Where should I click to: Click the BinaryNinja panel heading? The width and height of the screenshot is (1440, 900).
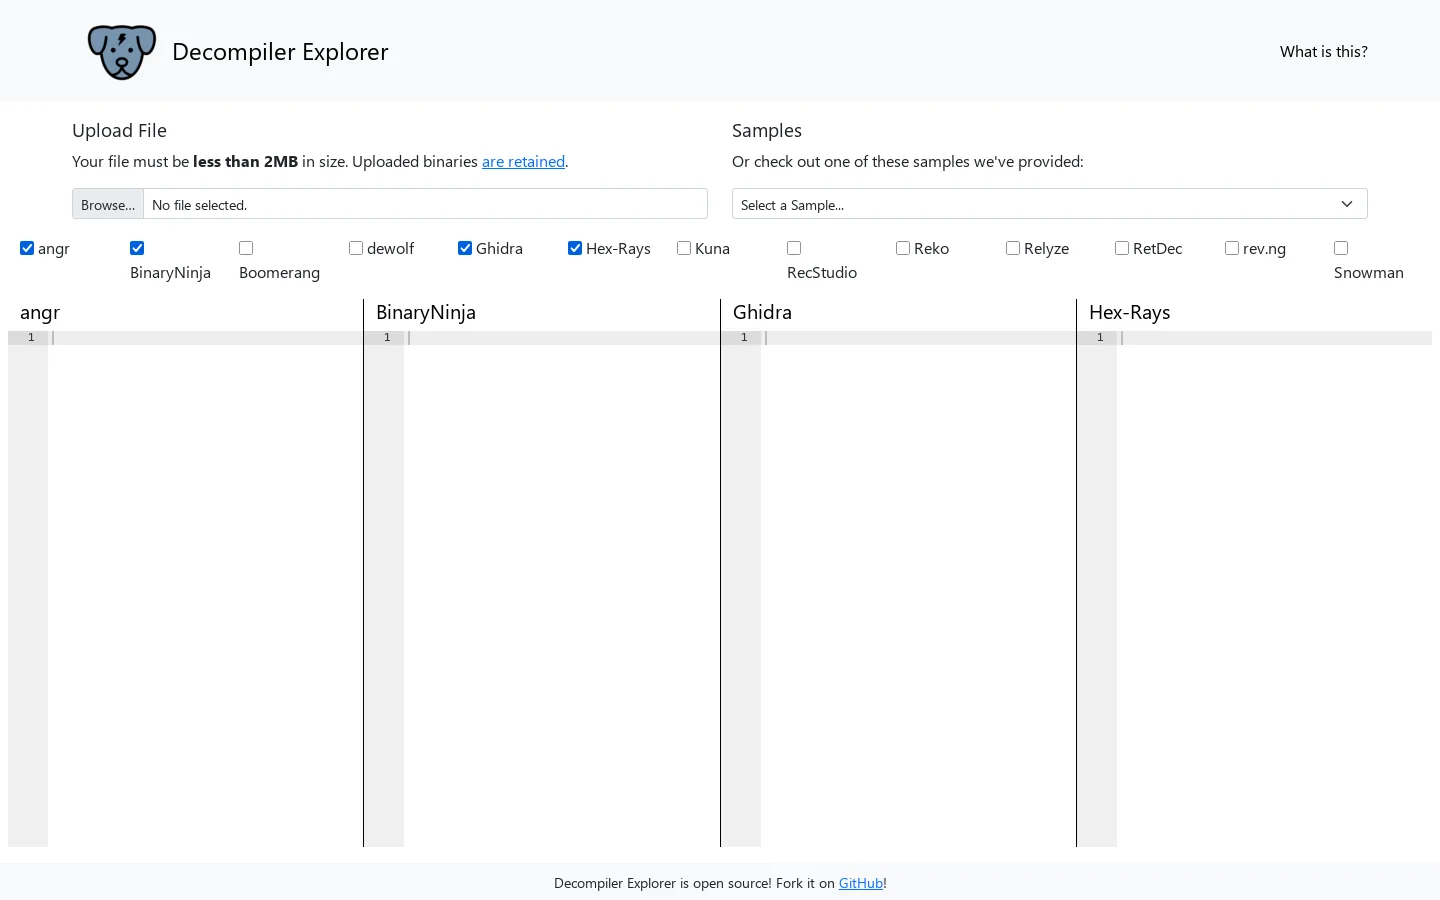tap(426, 313)
